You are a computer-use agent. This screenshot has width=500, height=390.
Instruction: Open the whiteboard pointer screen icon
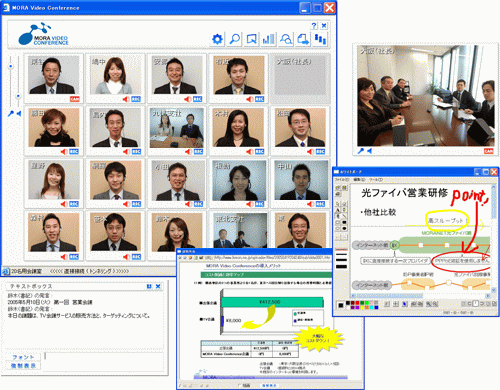[252, 39]
